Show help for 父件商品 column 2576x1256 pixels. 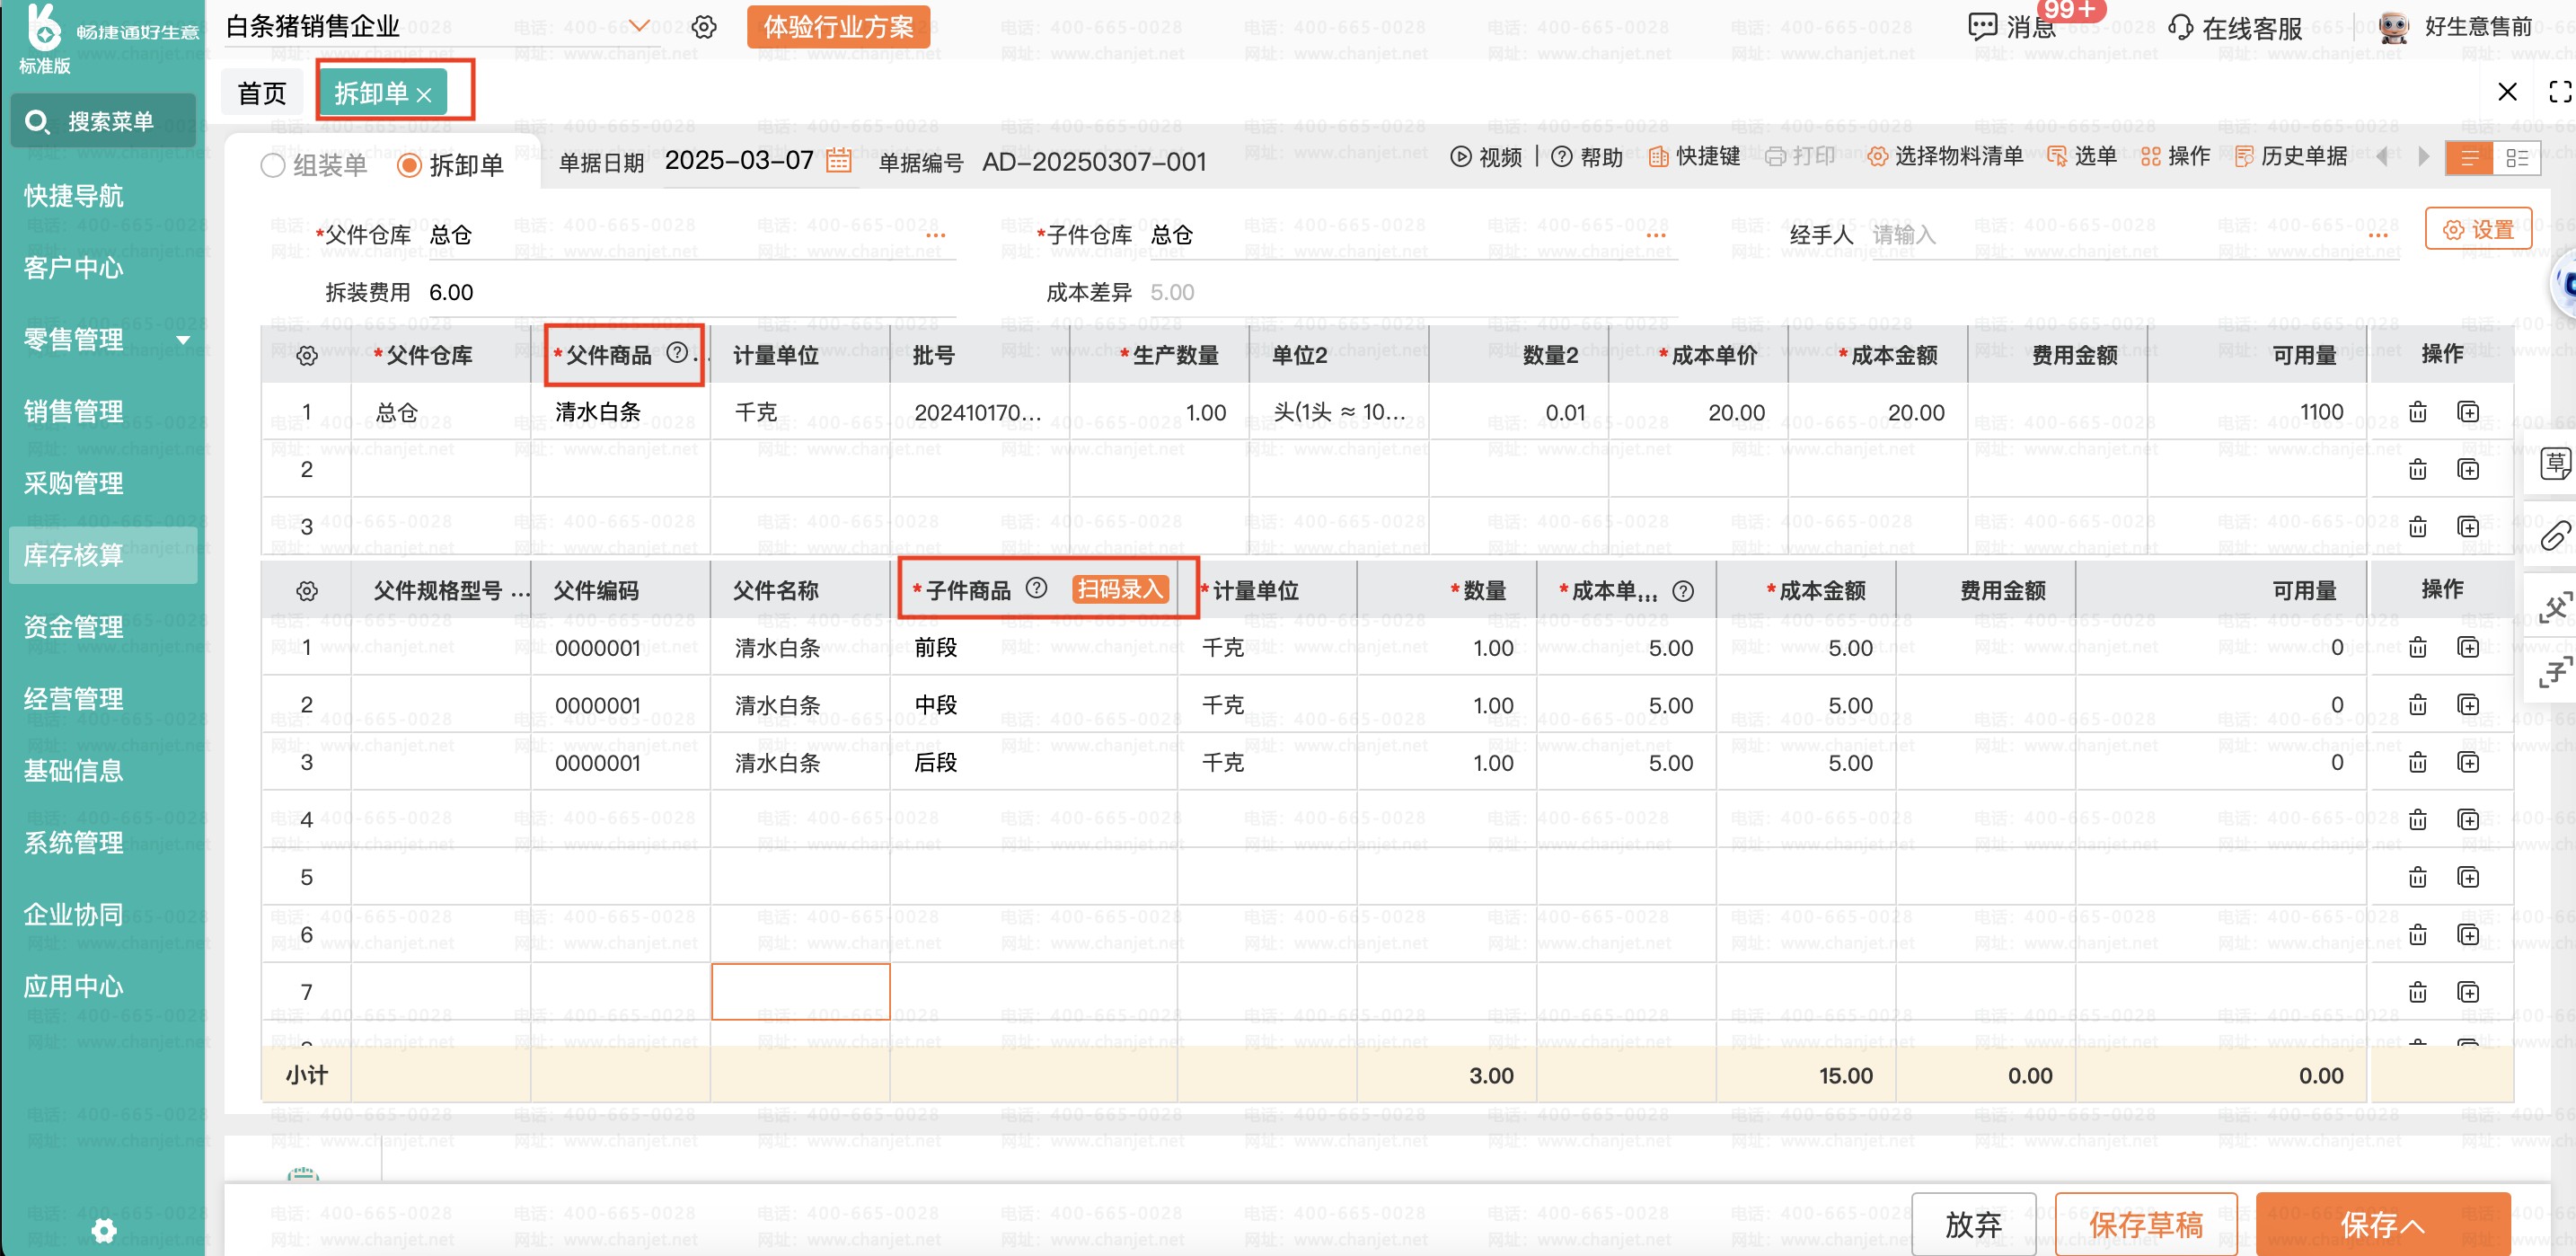tap(677, 352)
